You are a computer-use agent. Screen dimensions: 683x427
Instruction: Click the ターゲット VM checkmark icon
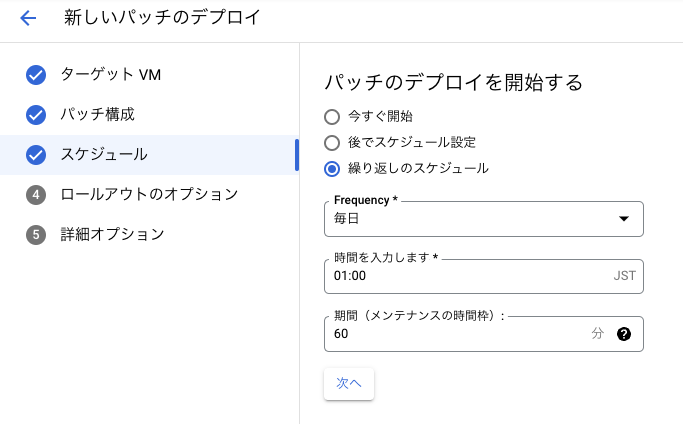pyautogui.click(x=36, y=75)
